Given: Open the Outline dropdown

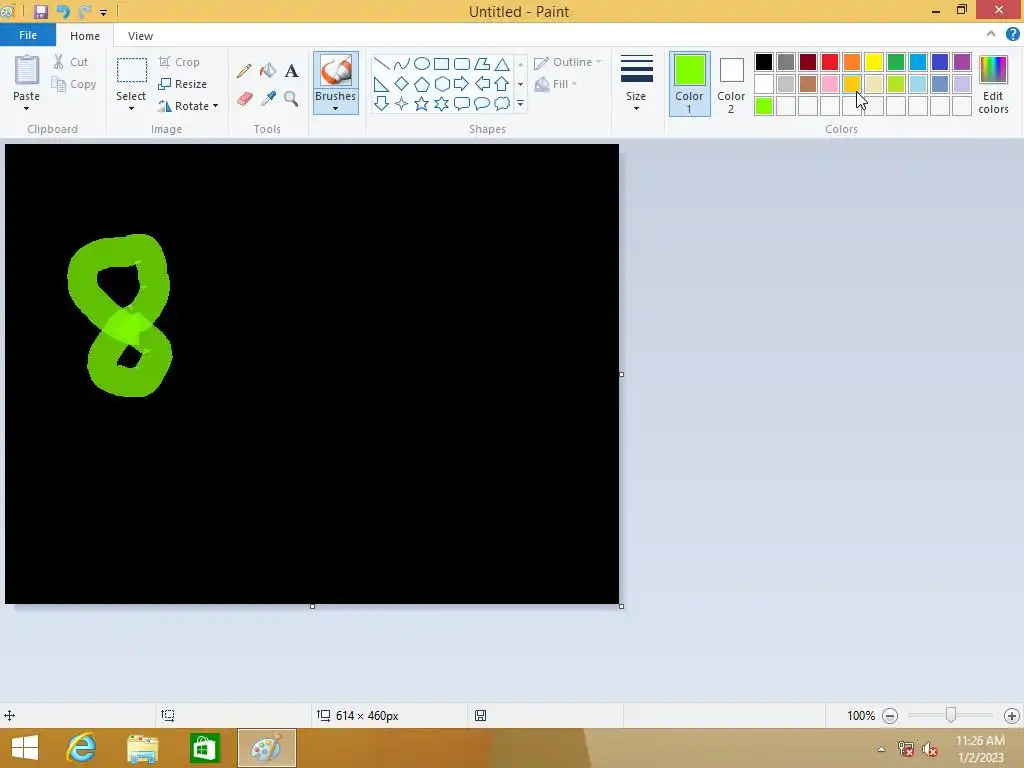Looking at the screenshot, I should click(x=568, y=62).
